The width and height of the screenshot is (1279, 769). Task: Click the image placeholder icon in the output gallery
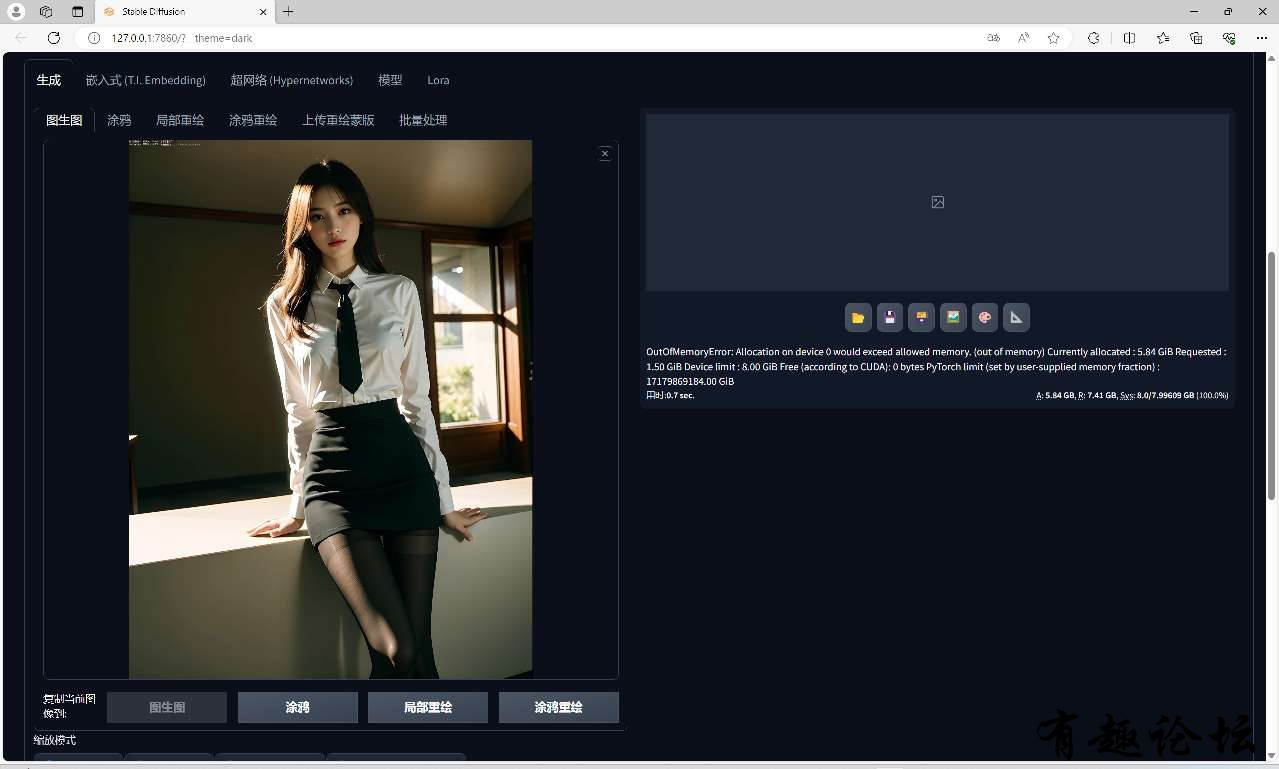[x=938, y=202]
